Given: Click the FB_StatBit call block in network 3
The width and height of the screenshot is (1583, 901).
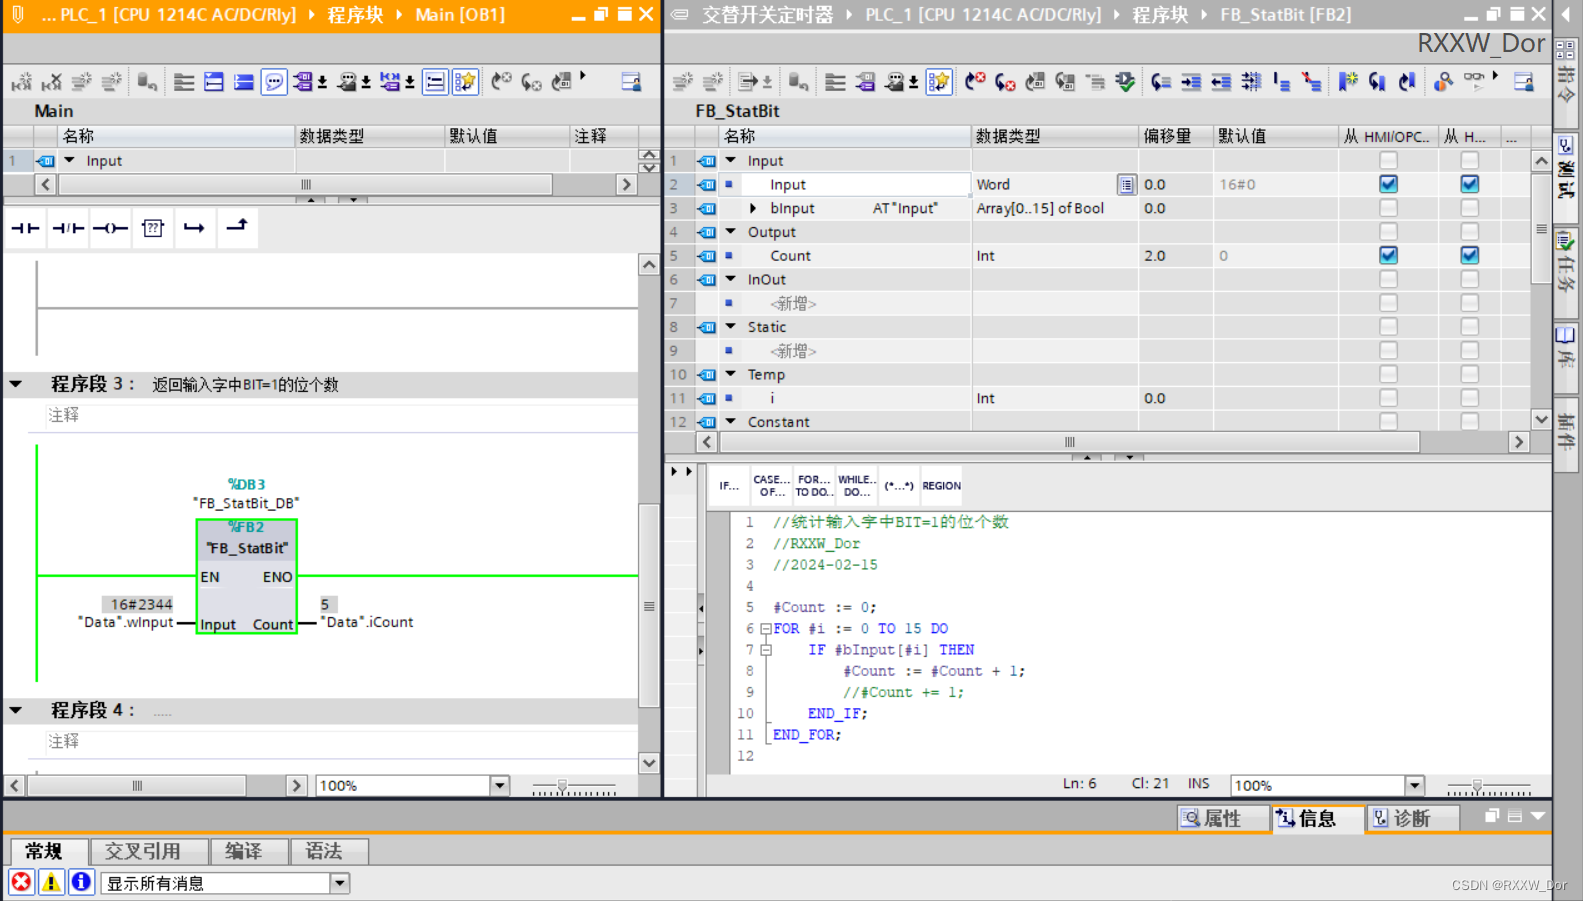Looking at the screenshot, I should pos(247,576).
